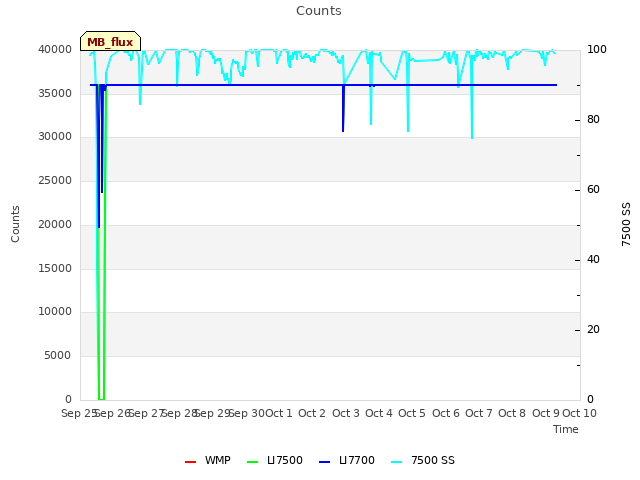The height and width of the screenshot is (480, 640).
Task: Click the 25000 left axis tick
Action: coord(55,180)
